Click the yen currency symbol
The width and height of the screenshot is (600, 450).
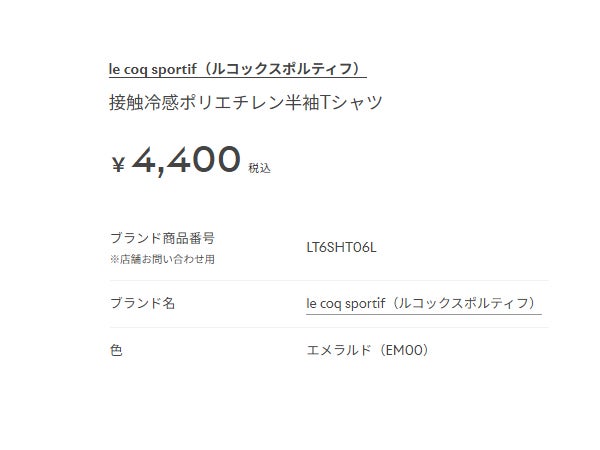pos(118,166)
